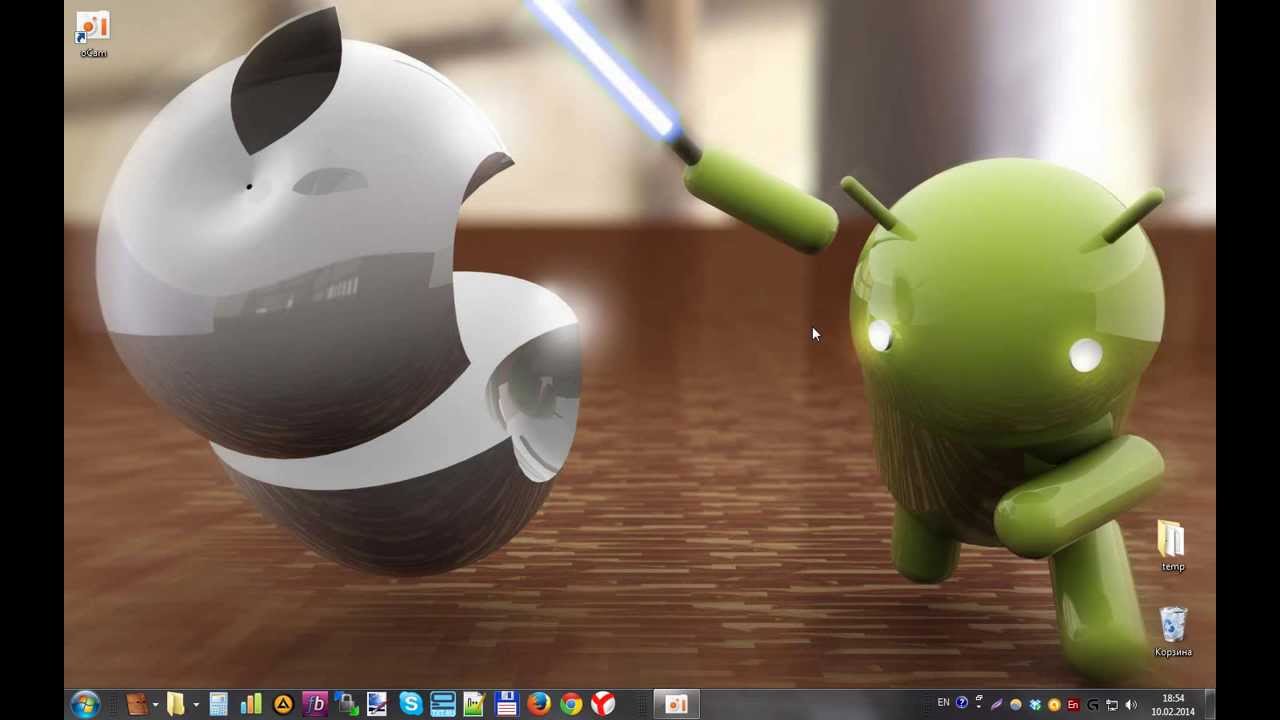The width and height of the screenshot is (1280, 720).
Task: Launch the AIMP orange triangle player icon
Action: point(283,704)
